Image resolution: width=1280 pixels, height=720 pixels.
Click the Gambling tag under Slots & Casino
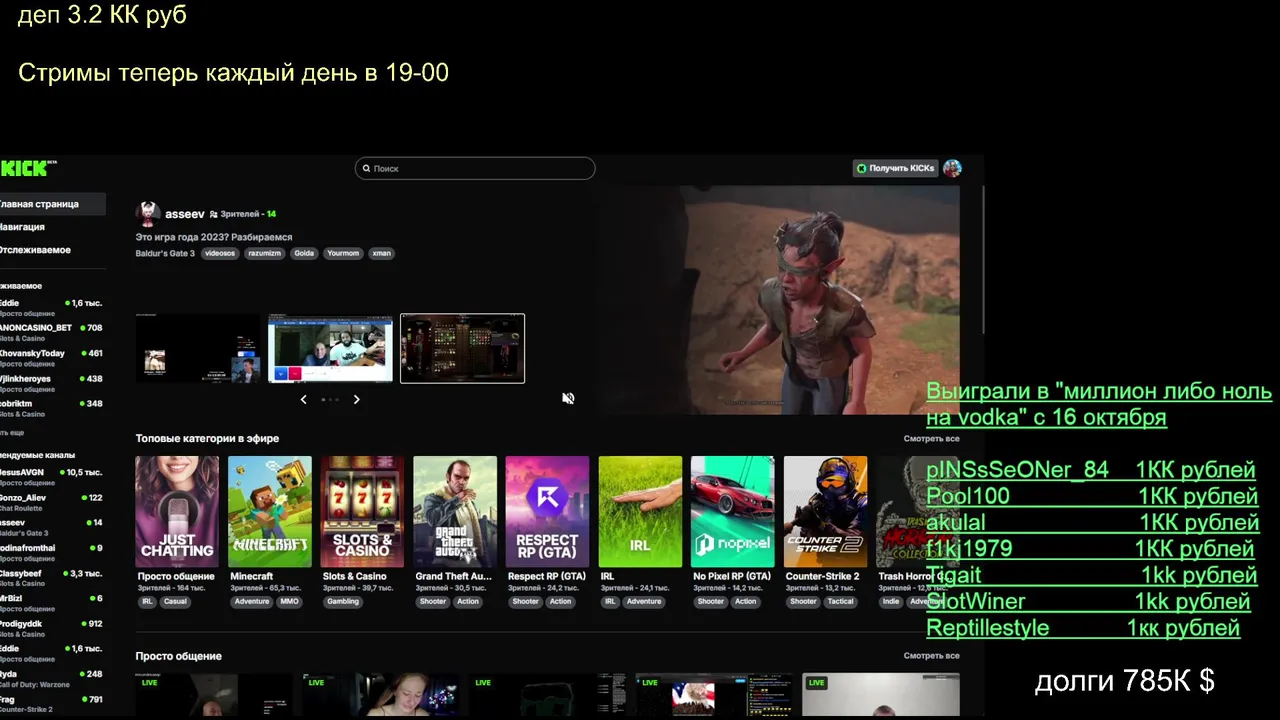click(343, 601)
